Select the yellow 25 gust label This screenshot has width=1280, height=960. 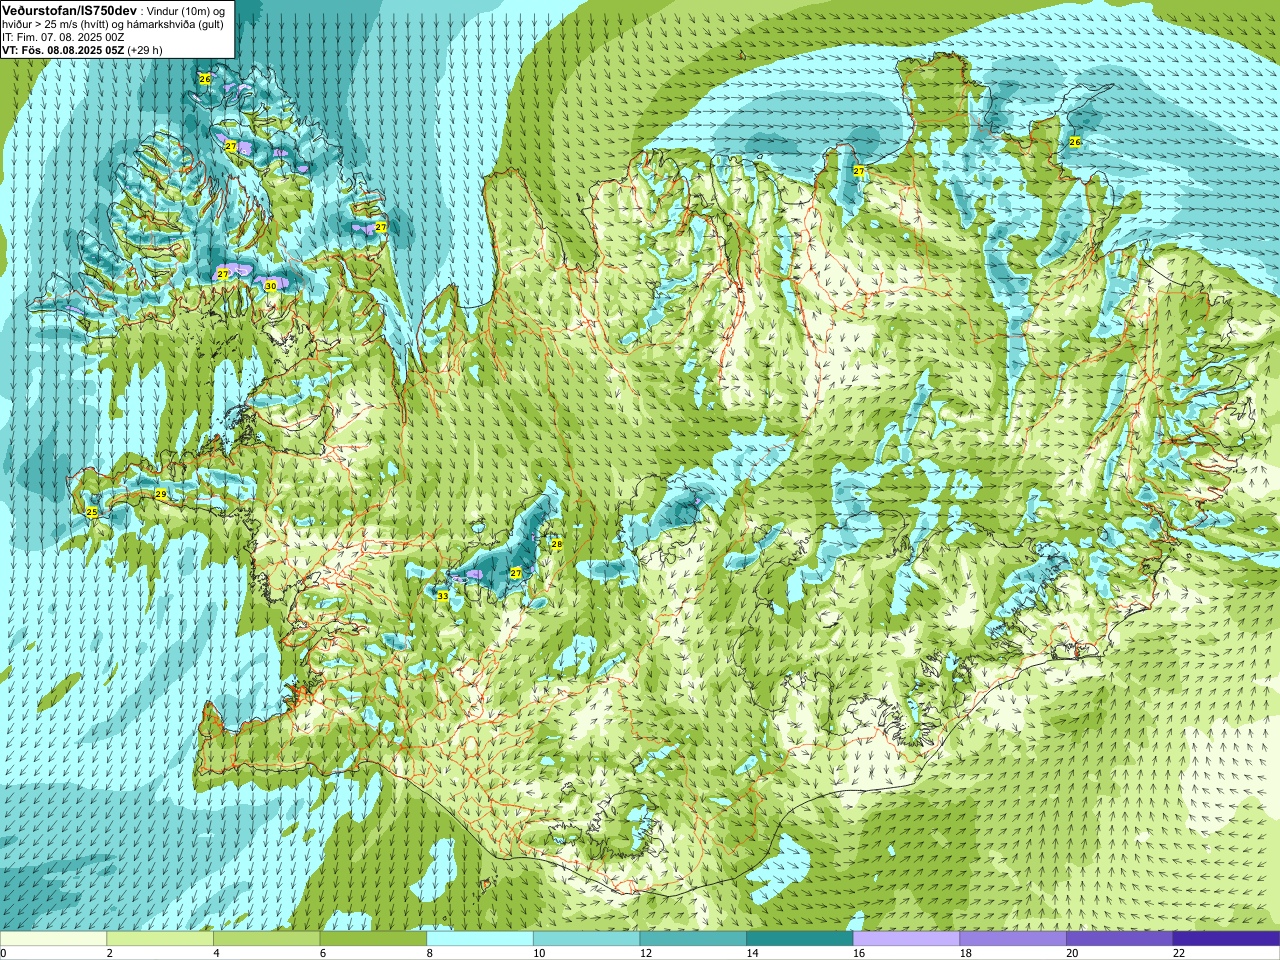tap(92, 512)
